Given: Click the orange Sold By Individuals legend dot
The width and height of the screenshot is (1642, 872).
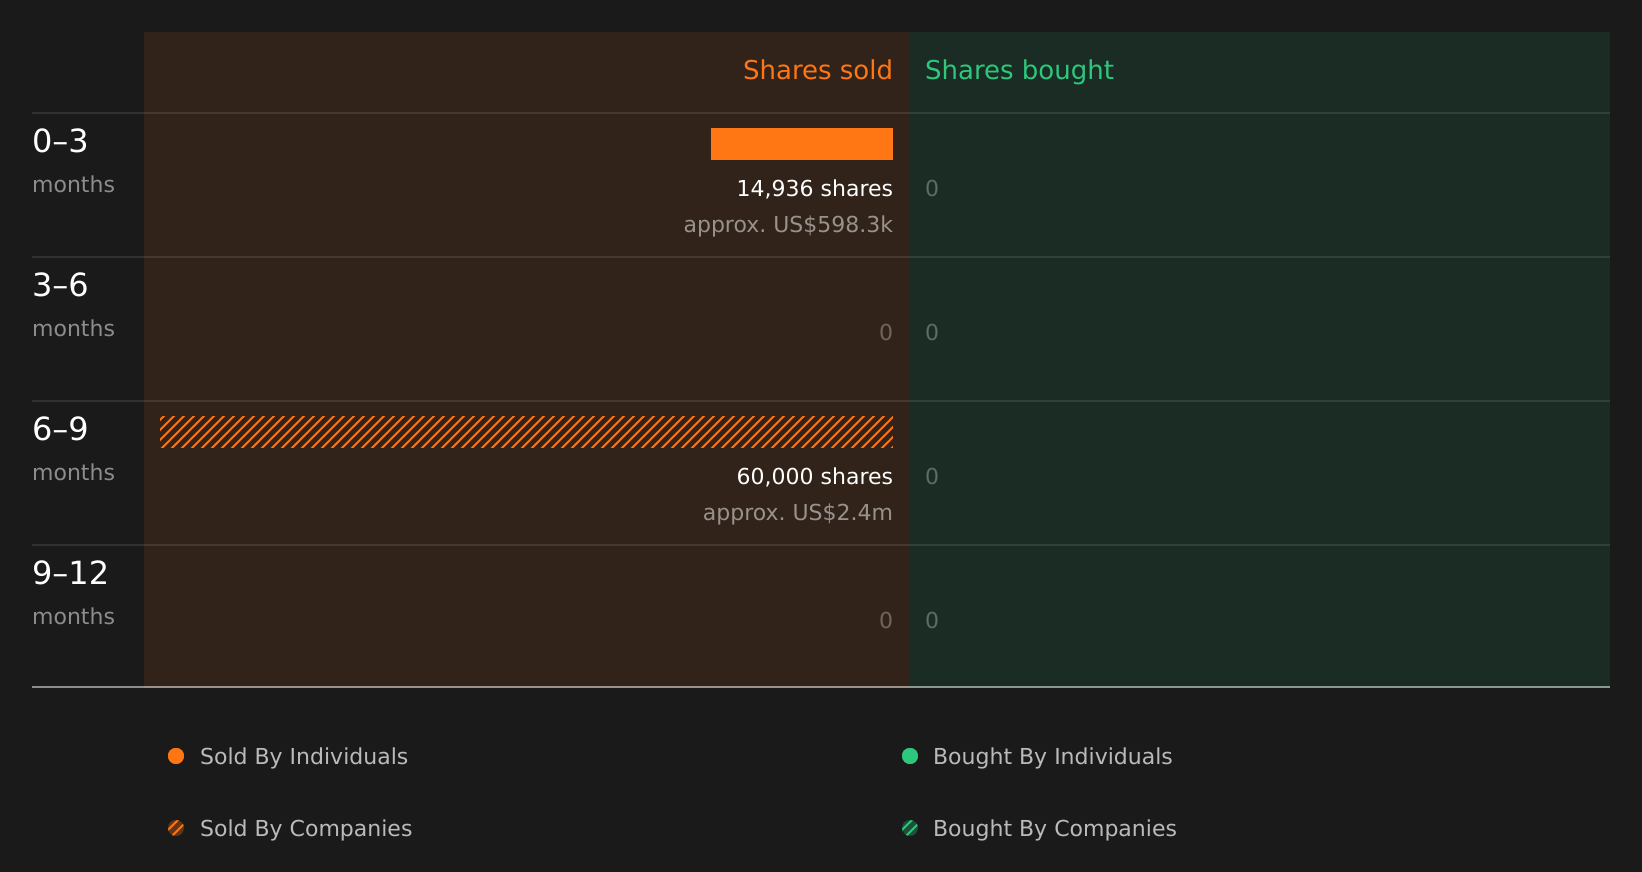Looking at the screenshot, I should pyautogui.click(x=176, y=756).
